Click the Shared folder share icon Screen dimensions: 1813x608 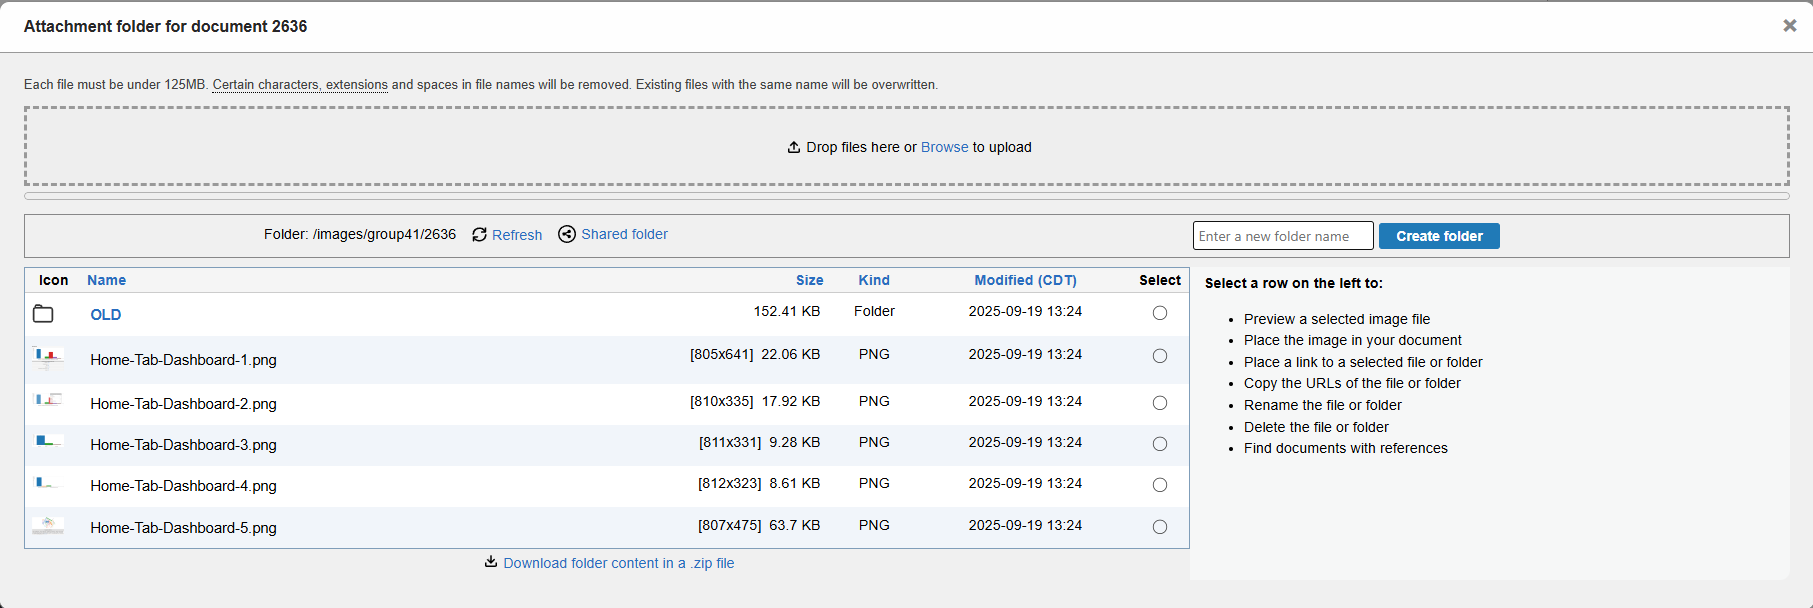pos(567,234)
